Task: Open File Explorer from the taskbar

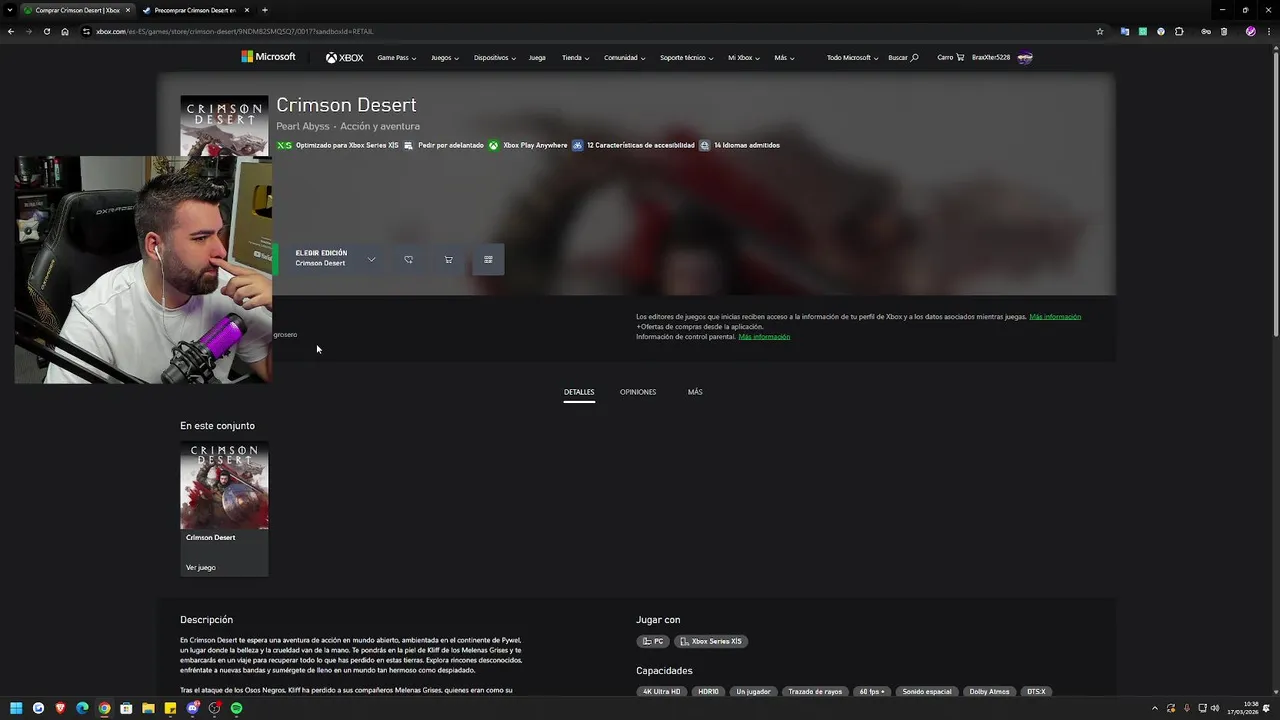Action: click(x=148, y=708)
